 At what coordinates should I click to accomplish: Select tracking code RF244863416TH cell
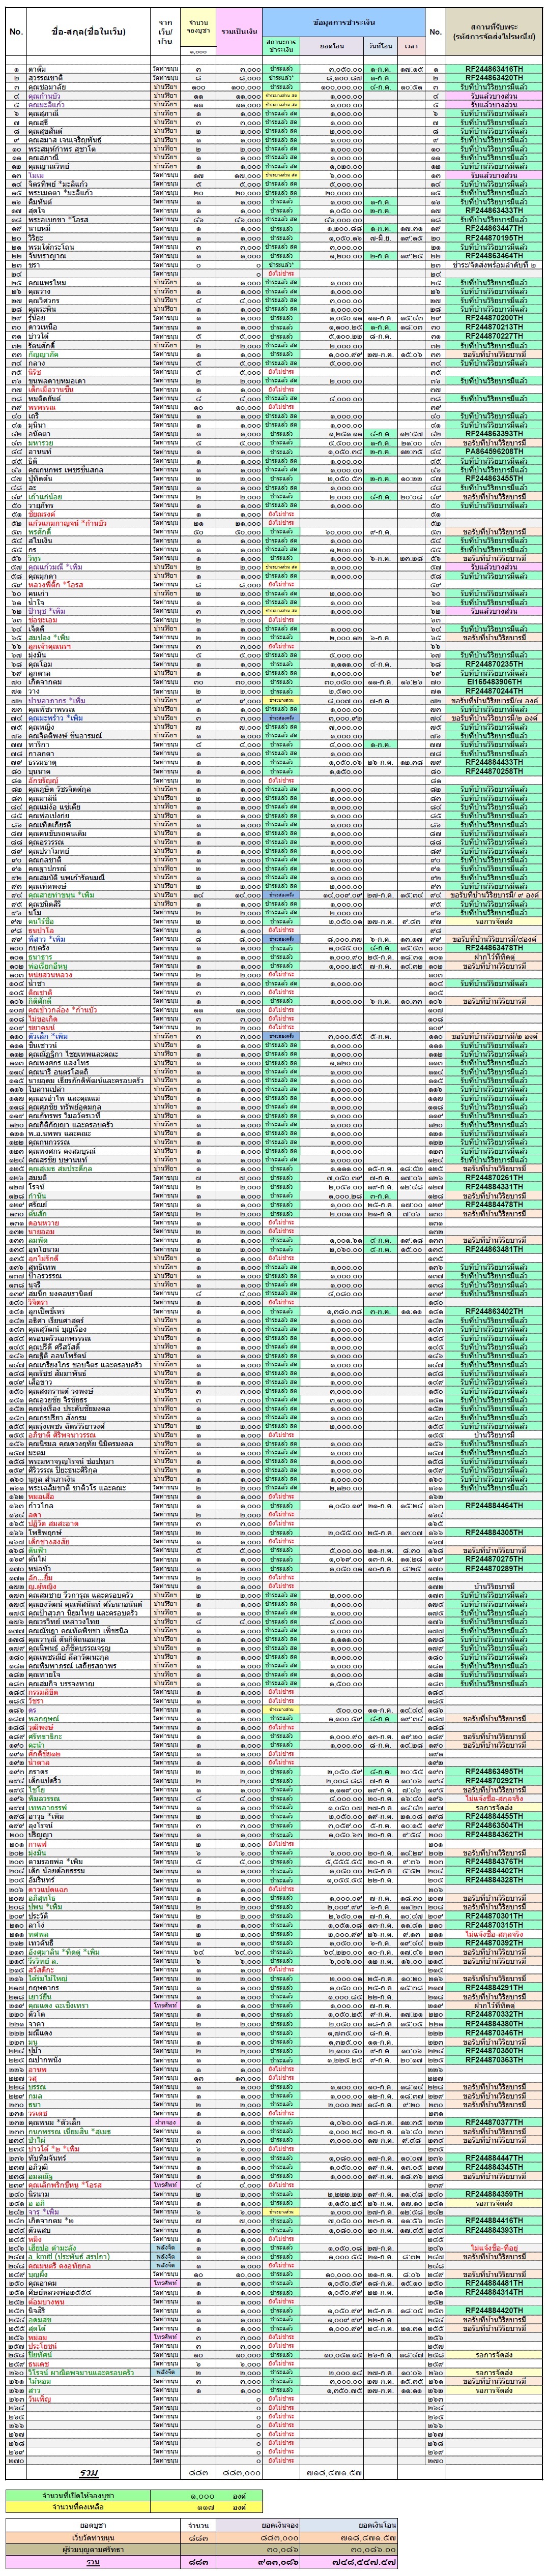point(494,68)
